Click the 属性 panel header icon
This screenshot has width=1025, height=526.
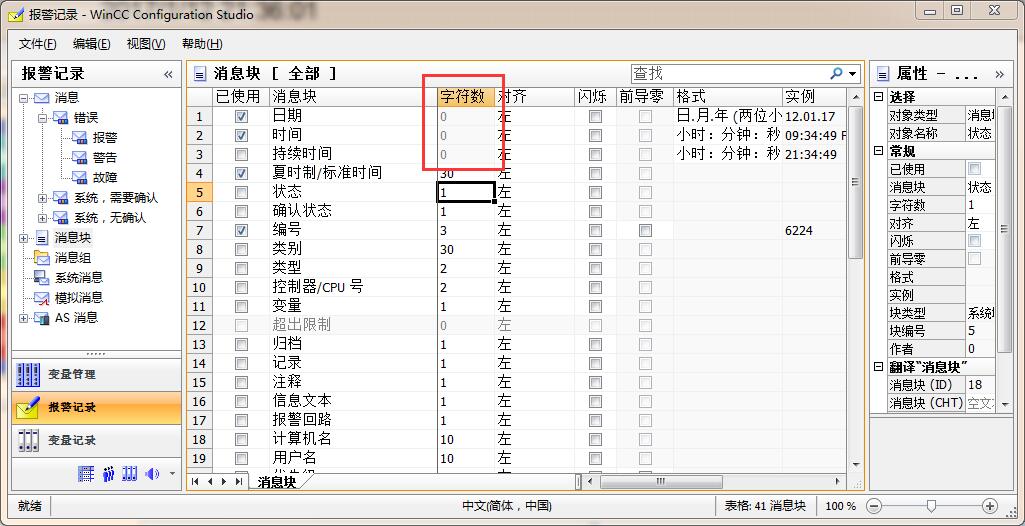click(x=883, y=74)
